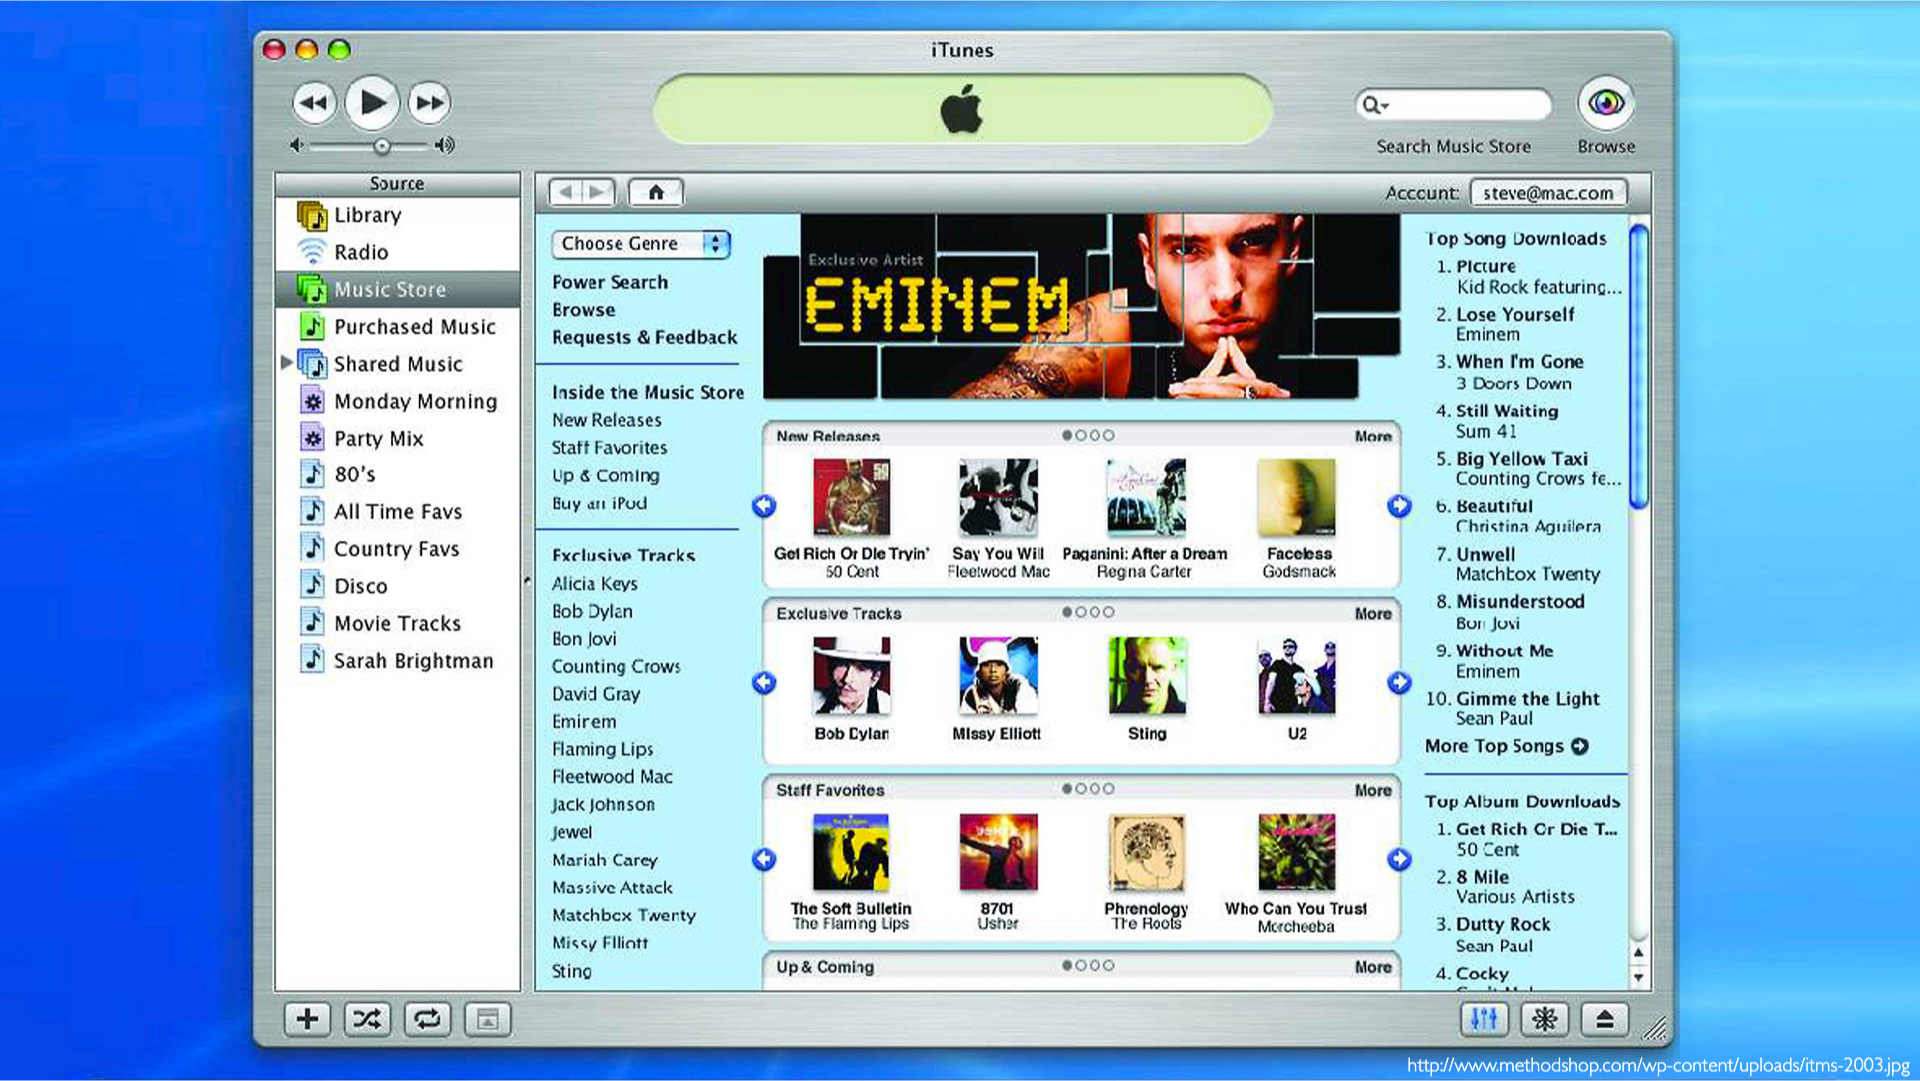This screenshot has width=1920, height=1081.
Task: Click the Browse eye icon
Action: (1606, 102)
